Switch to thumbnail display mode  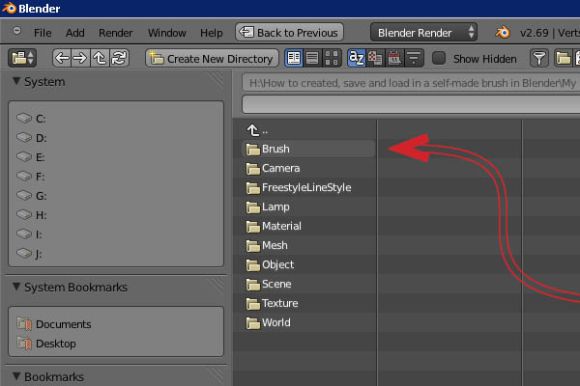pyautogui.click(x=332, y=58)
